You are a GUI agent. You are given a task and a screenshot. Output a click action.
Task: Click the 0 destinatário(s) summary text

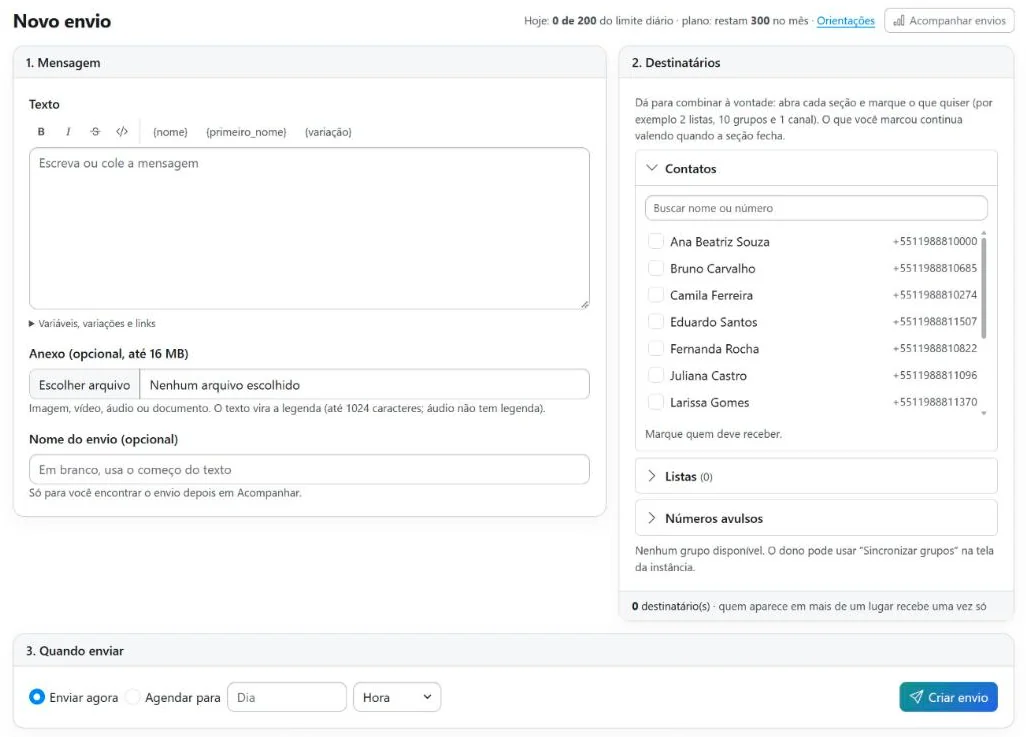click(671, 606)
